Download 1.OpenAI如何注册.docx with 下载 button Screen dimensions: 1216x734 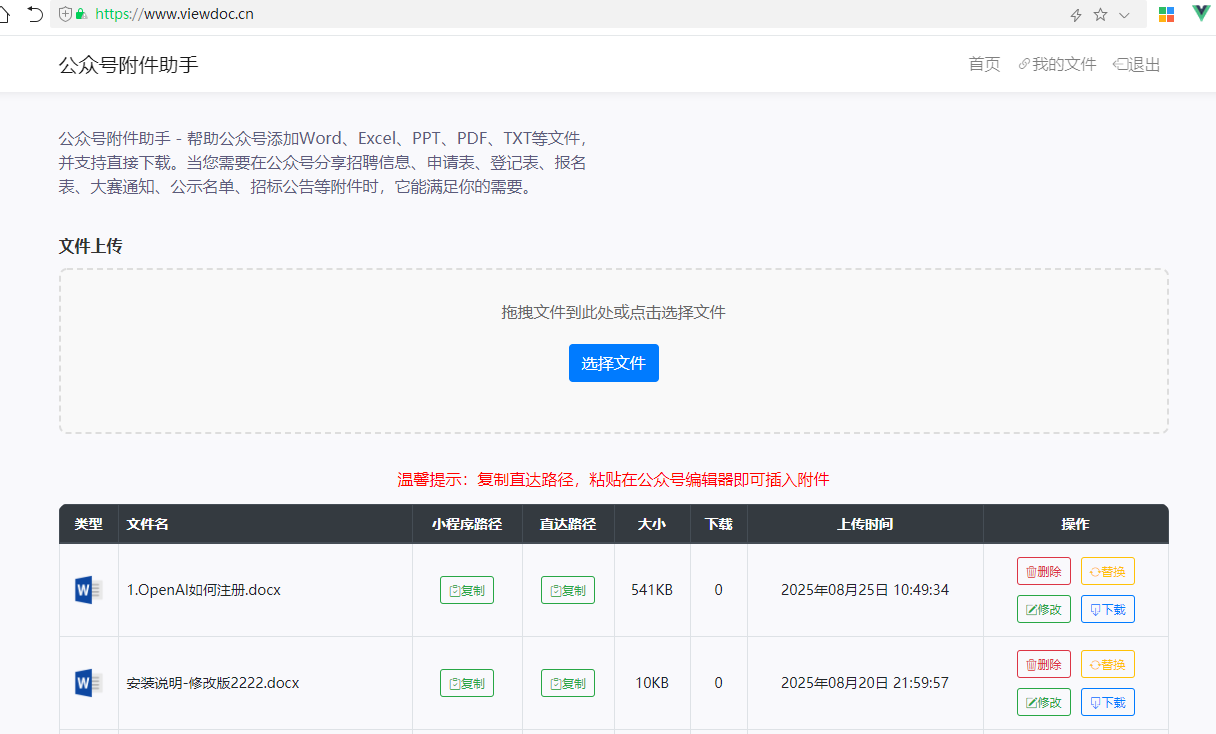[x=1108, y=609]
